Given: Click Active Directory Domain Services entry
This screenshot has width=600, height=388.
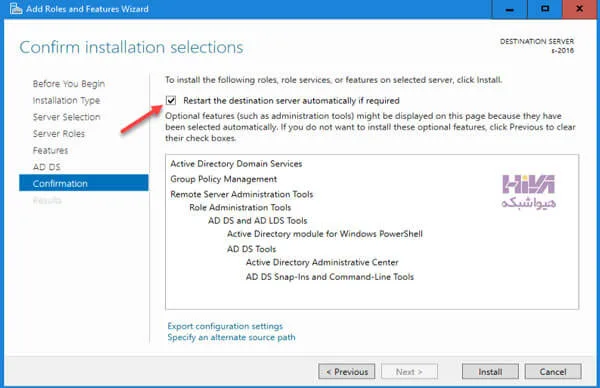Looking at the screenshot, I should coord(236,164).
